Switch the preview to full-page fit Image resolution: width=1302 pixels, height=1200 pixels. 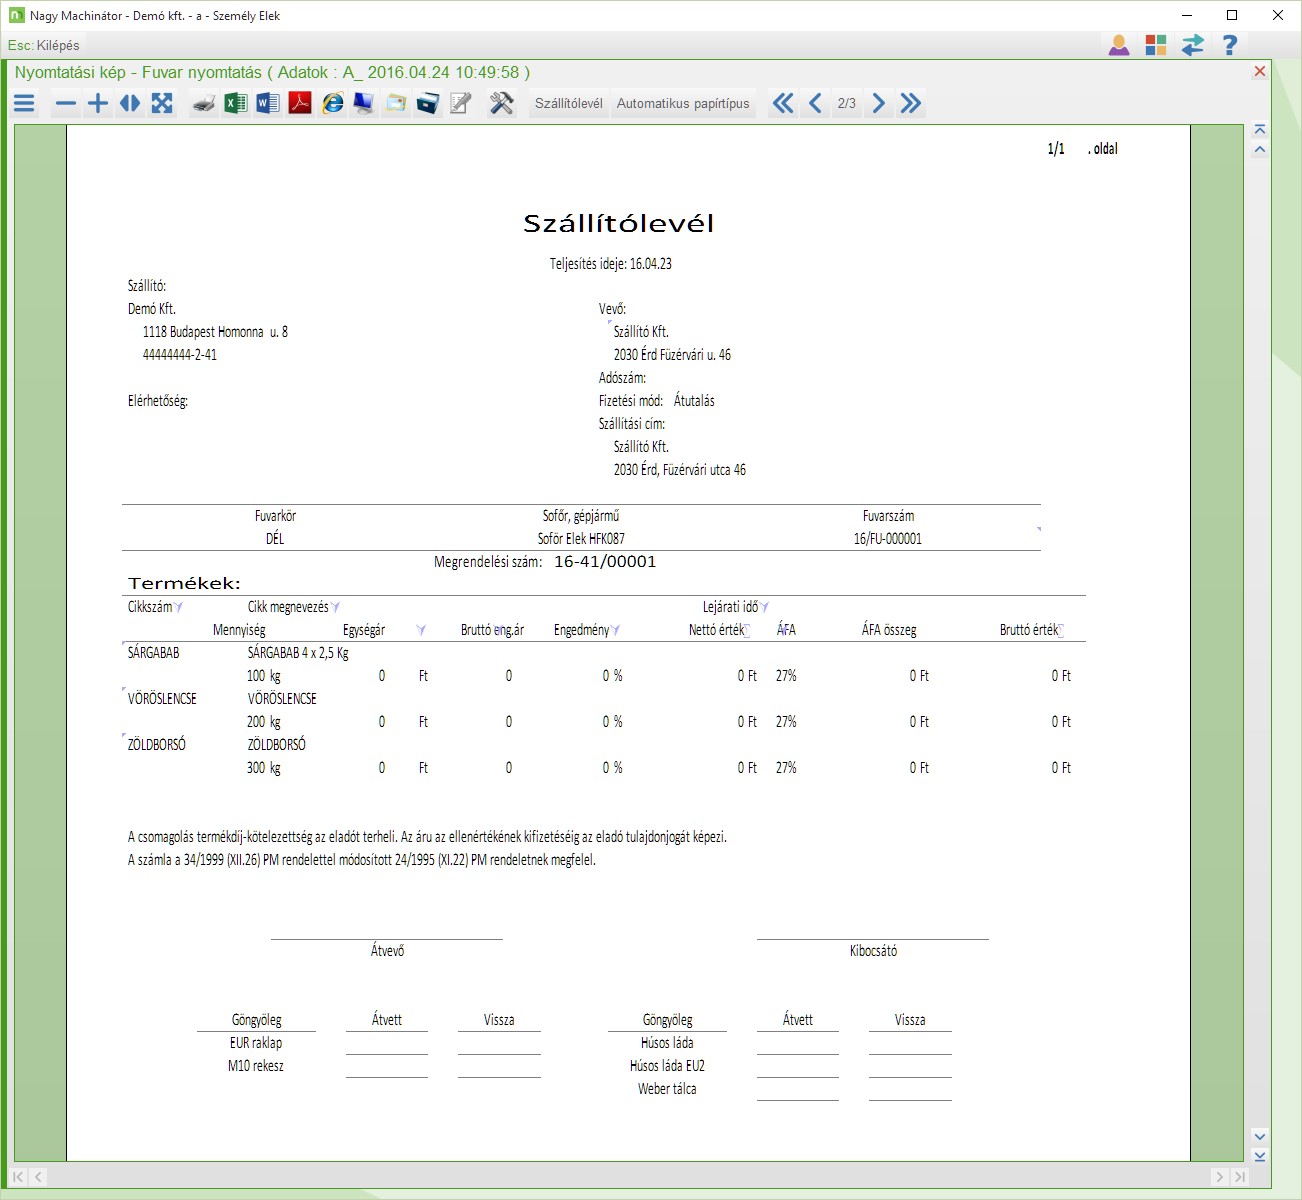pos(162,103)
